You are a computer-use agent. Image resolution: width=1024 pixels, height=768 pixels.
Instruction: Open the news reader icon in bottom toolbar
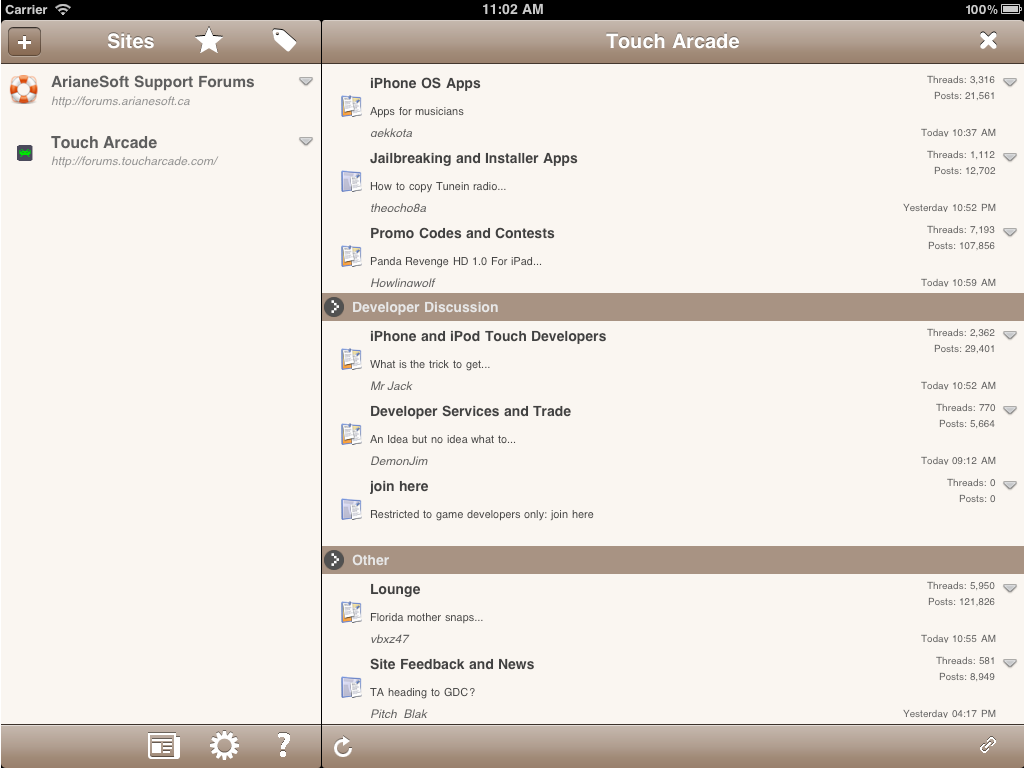pyautogui.click(x=164, y=746)
